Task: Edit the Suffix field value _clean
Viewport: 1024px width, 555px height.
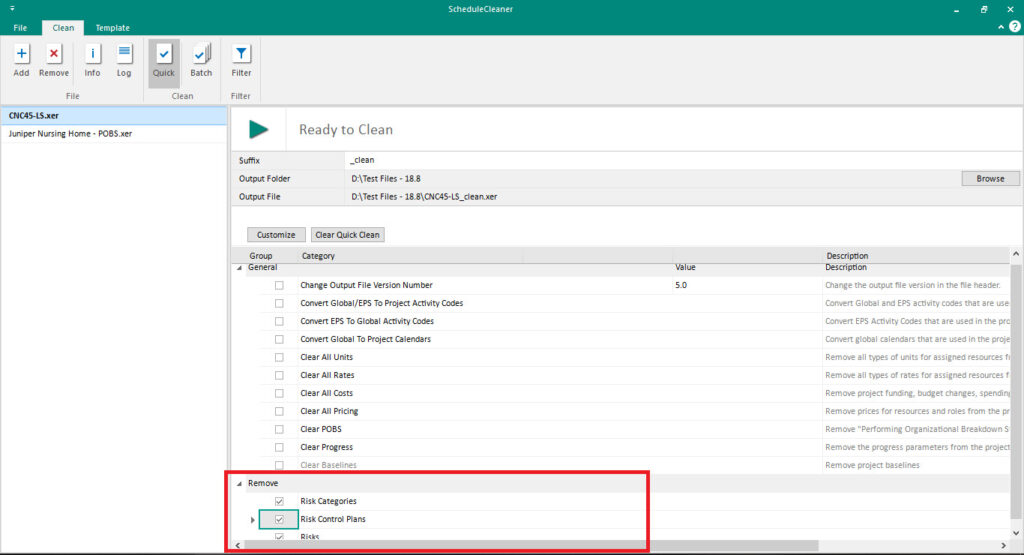Action: (682, 160)
